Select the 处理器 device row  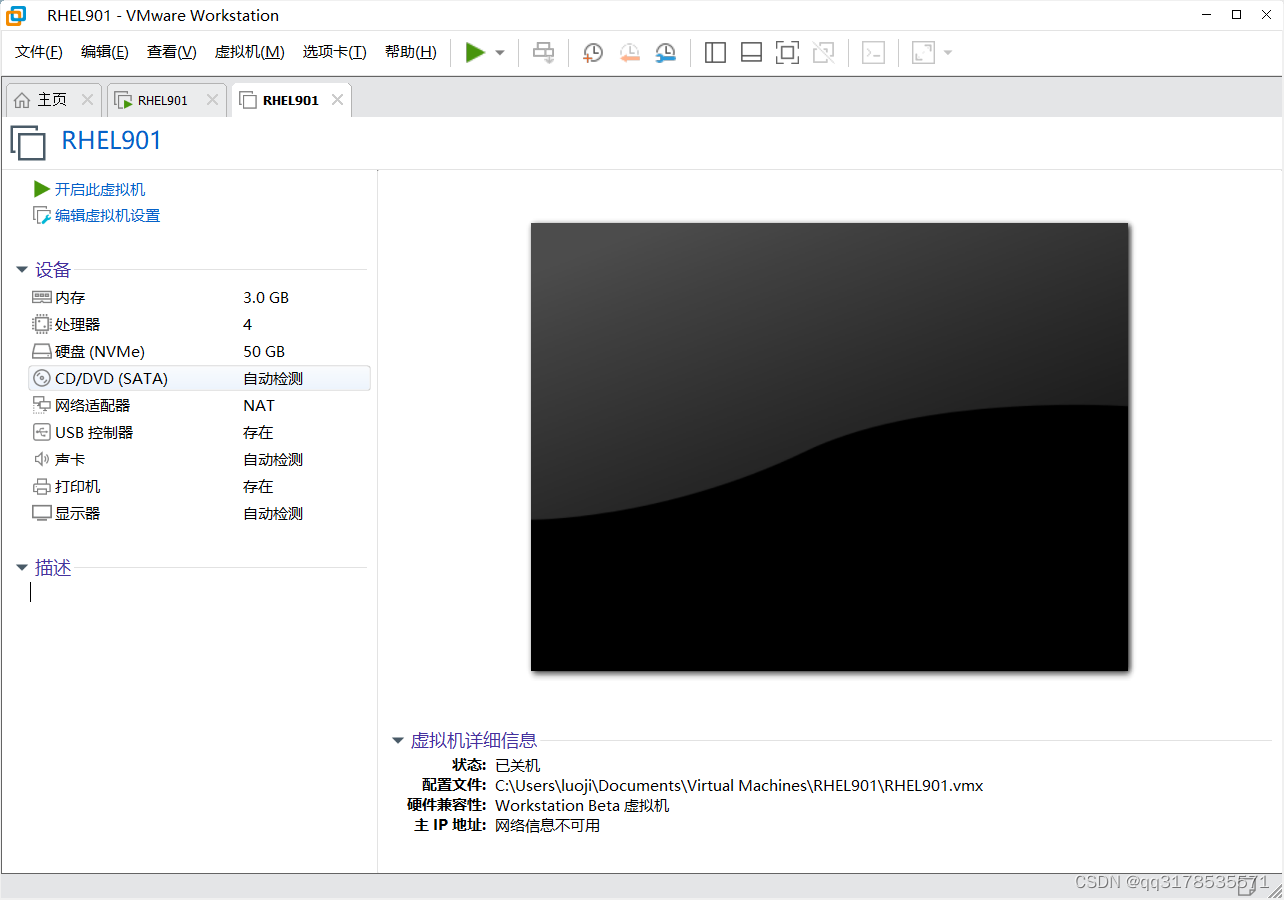pos(200,324)
